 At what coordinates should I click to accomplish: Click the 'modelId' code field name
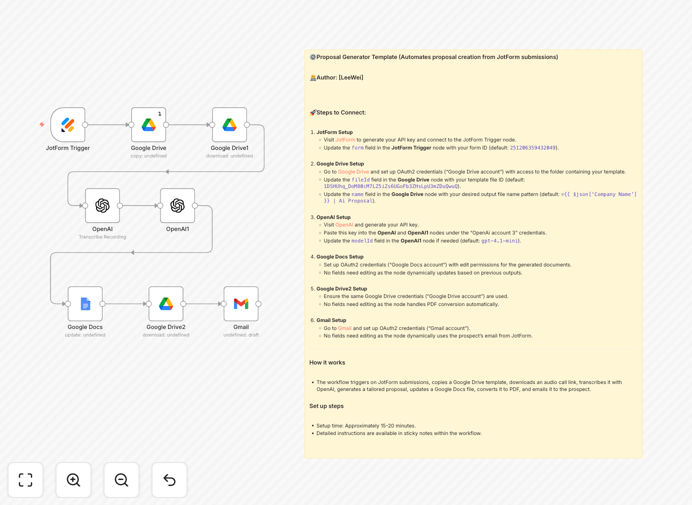point(362,241)
